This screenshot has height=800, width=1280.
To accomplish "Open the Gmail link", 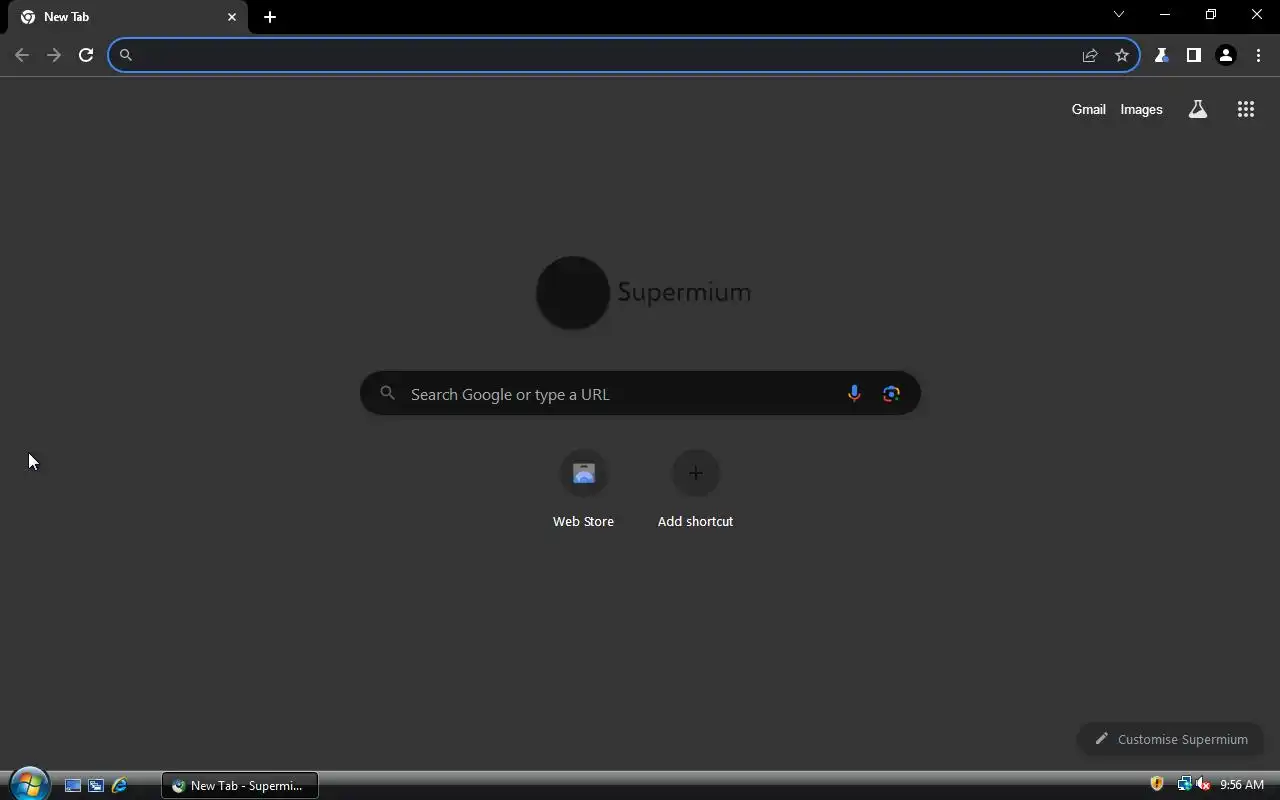I will click(1089, 109).
